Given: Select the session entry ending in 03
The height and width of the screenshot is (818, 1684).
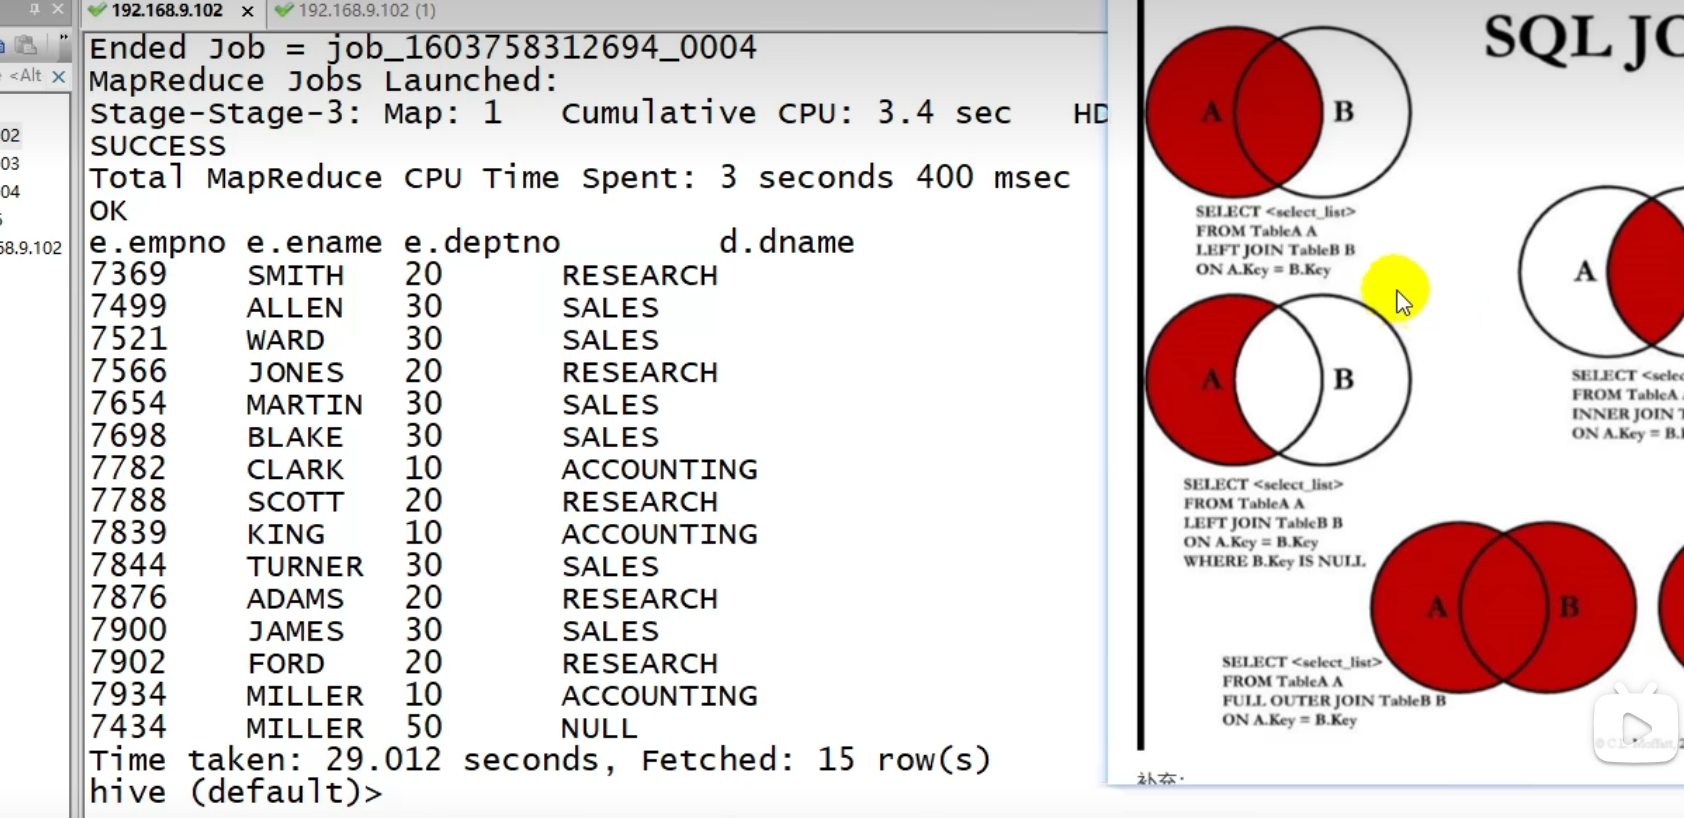Looking at the screenshot, I should [11, 163].
